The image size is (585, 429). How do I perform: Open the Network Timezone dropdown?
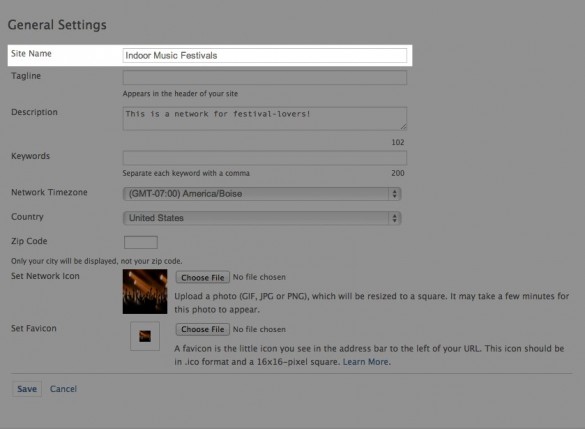coord(262,194)
